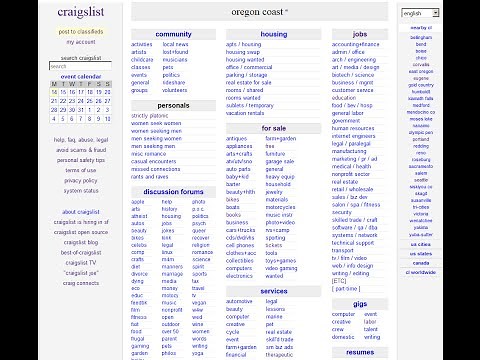Click the search craigslist input field

tap(80, 66)
